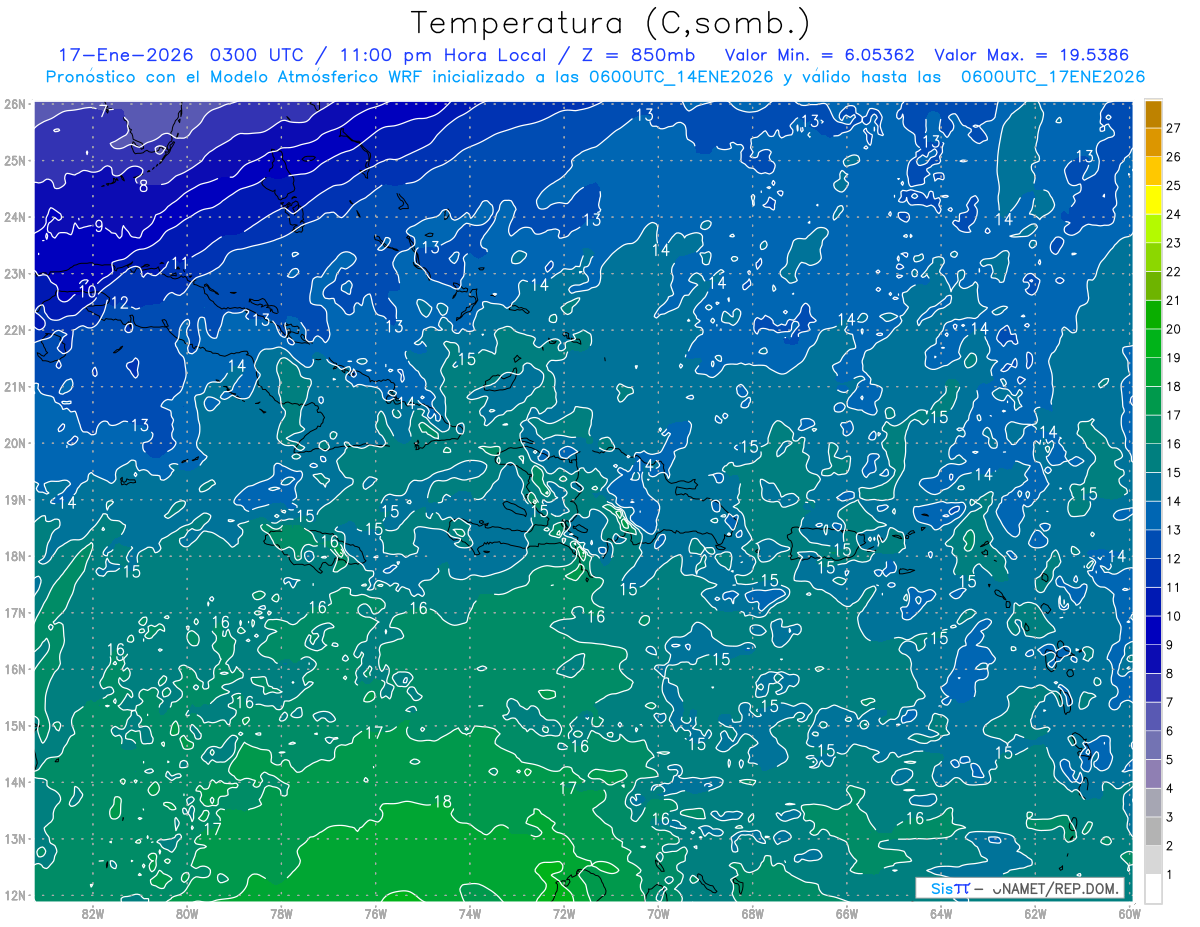
Task: Click the "16N" latitude axis label
Action: coord(15,669)
